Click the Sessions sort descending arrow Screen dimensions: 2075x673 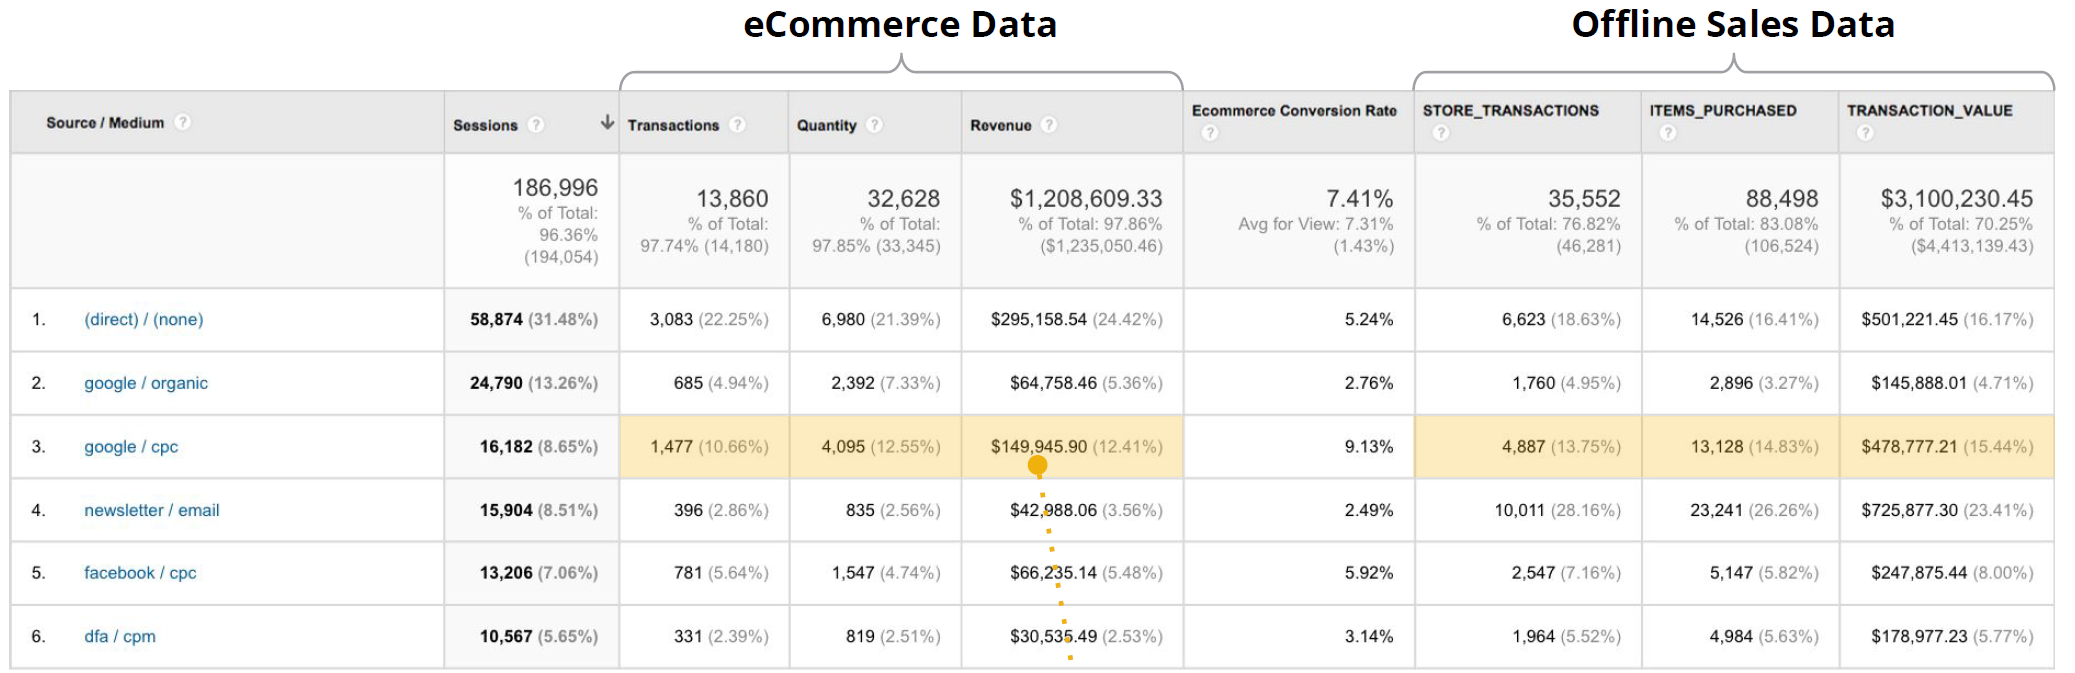pyautogui.click(x=606, y=123)
